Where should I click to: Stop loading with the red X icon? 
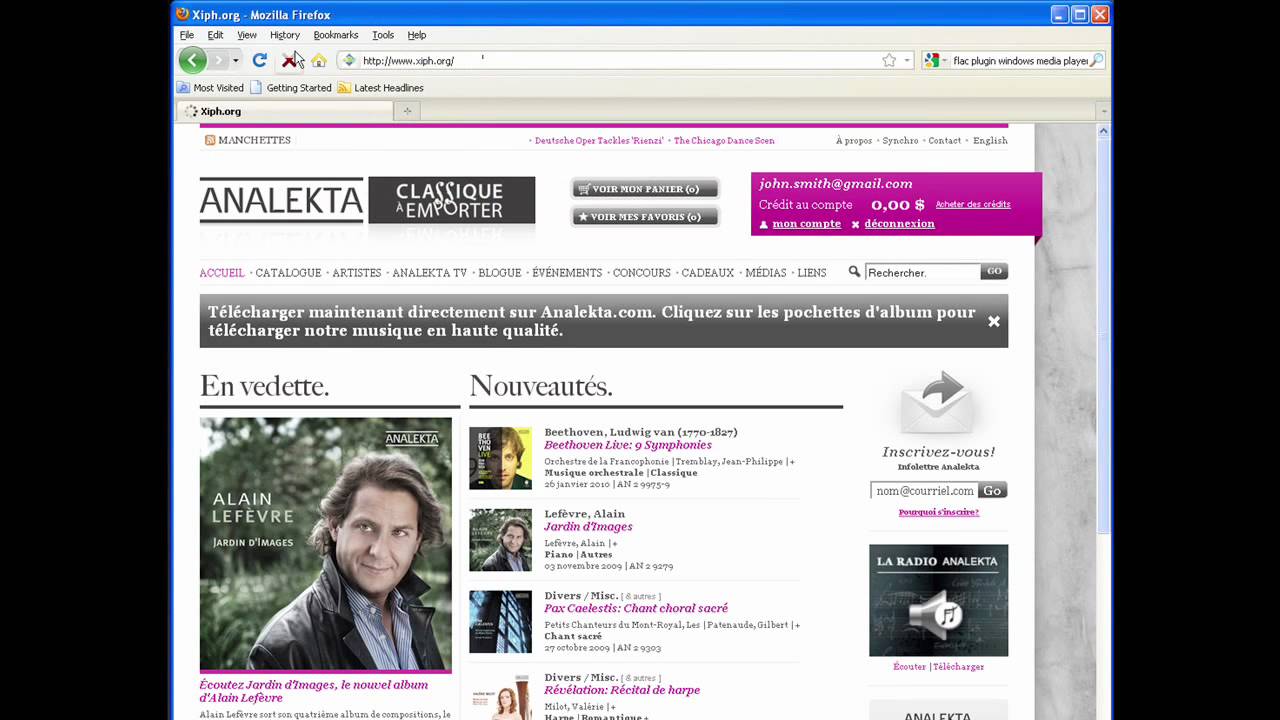coord(289,61)
